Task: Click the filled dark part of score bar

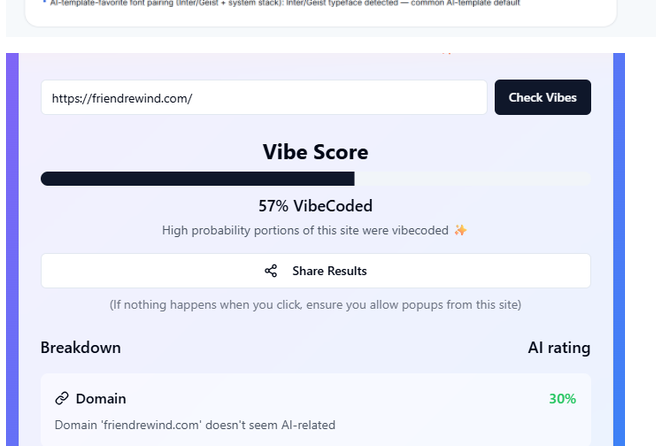Action: [x=197, y=179]
